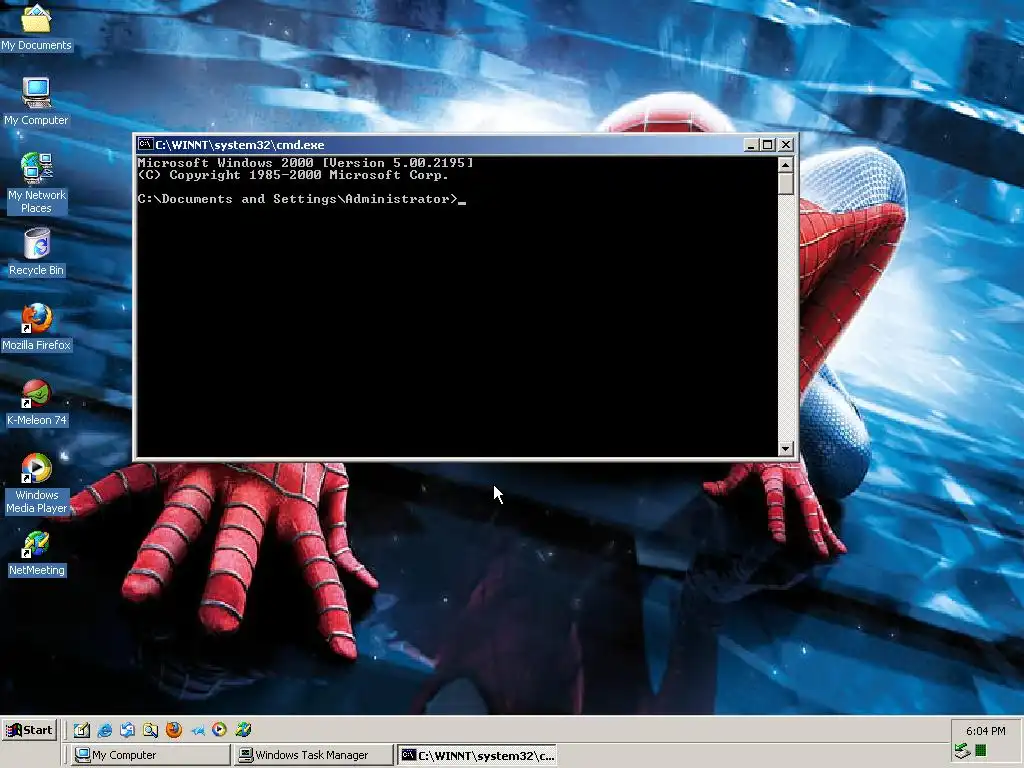Select the Windows Media Player desktop shortcut
Image resolution: width=1024 pixels, height=768 pixels.
36,483
